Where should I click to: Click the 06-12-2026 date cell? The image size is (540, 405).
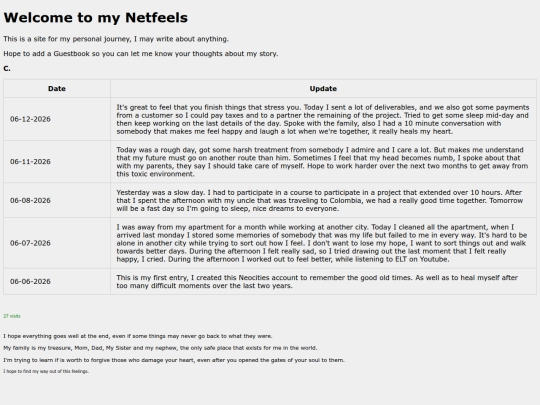coord(57,119)
